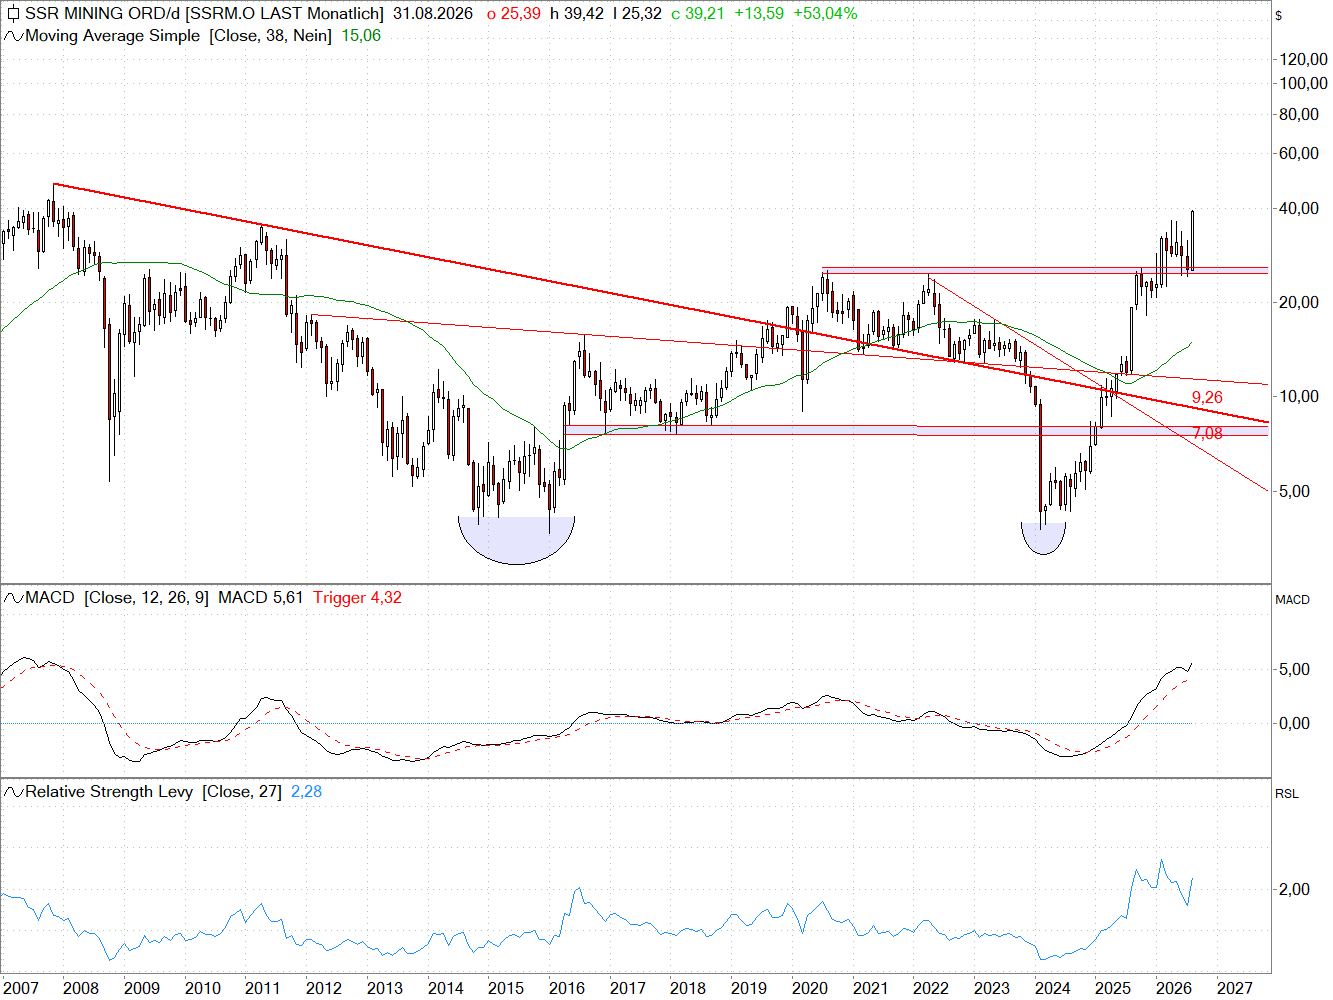Click the 2022 year label on time axis
Image resolution: width=1333 pixels, height=1000 pixels.
coord(931,988)
